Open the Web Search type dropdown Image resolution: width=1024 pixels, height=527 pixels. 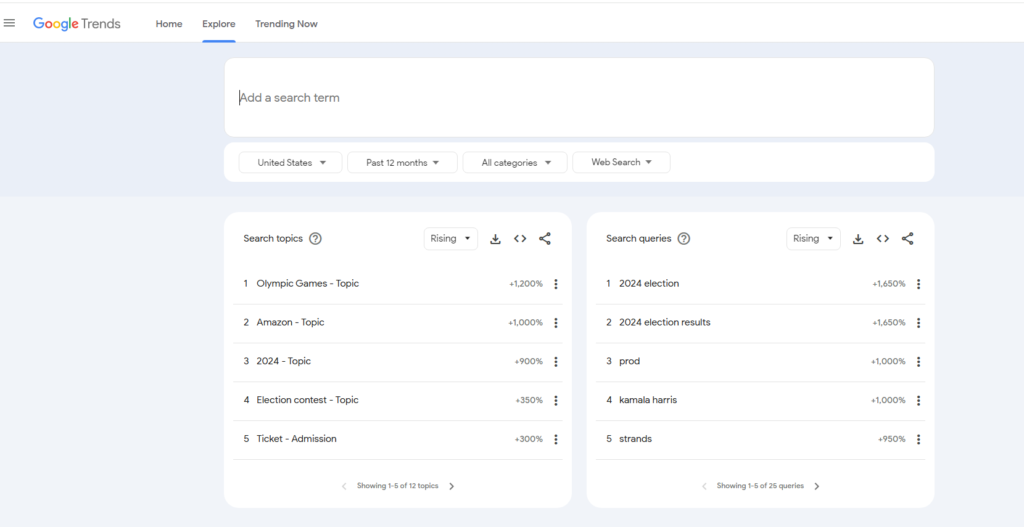621,163
